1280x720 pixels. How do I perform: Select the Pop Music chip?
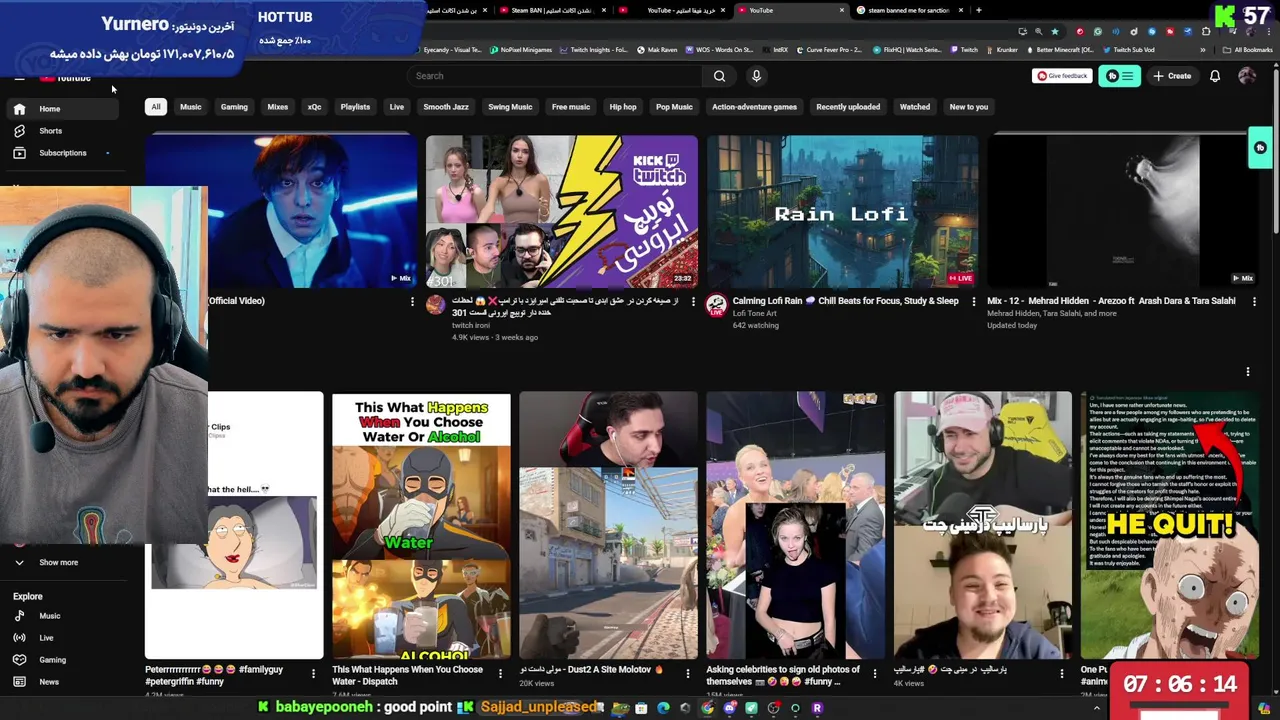pos(674,107)
